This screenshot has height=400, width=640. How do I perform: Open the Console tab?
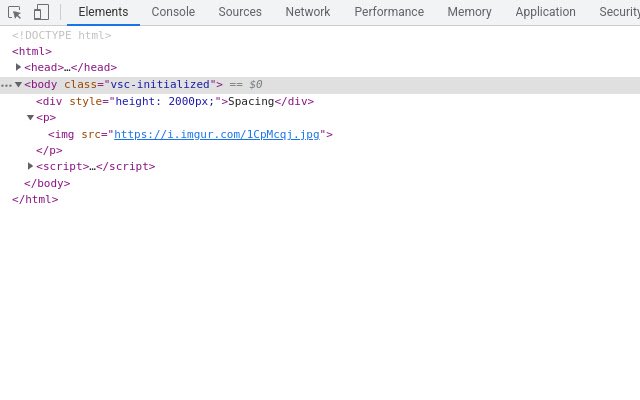[x=173, y=12]
